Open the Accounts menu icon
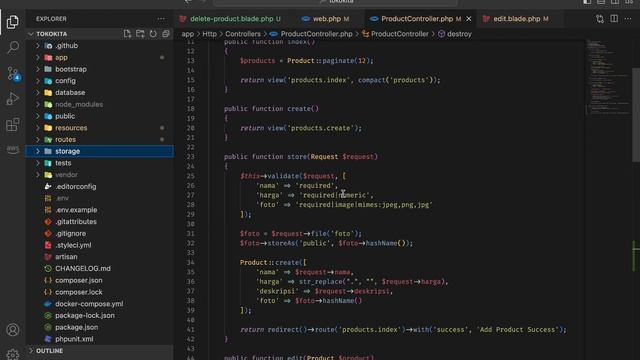 (13, 329)
